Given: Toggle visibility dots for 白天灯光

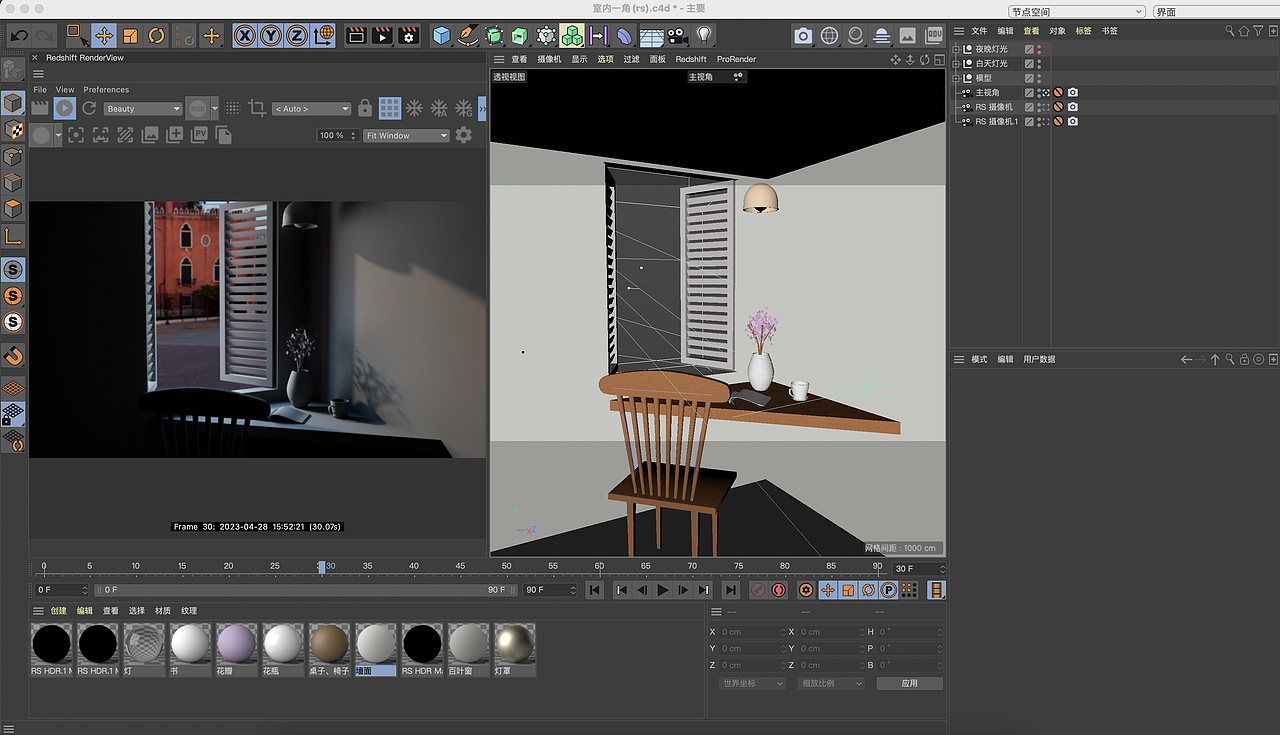Looking at the screenshot, I should point(1039,64).
